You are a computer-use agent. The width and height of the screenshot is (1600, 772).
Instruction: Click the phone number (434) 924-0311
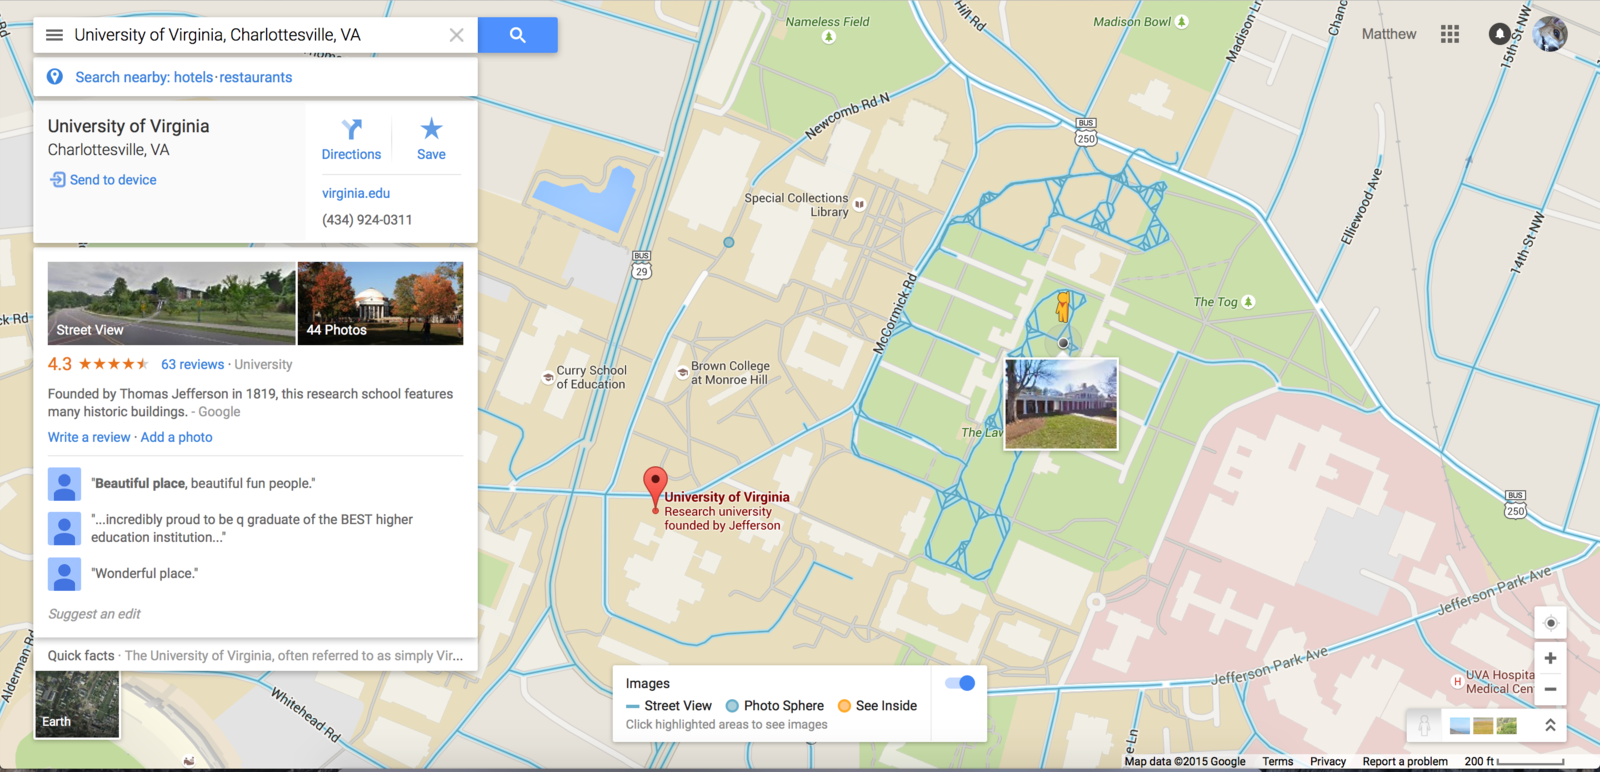click(367, 220)
